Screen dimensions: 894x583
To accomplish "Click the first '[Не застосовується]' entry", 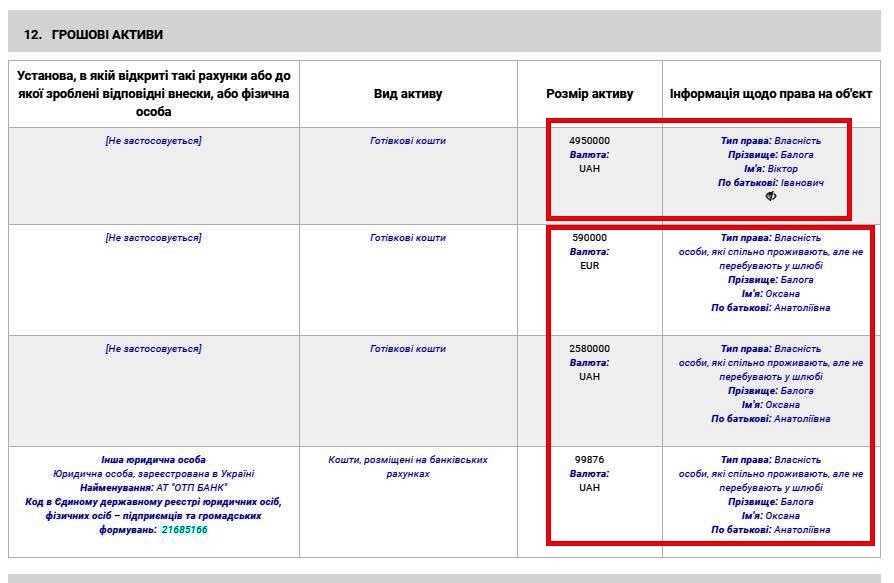I will tap(153, 141).
